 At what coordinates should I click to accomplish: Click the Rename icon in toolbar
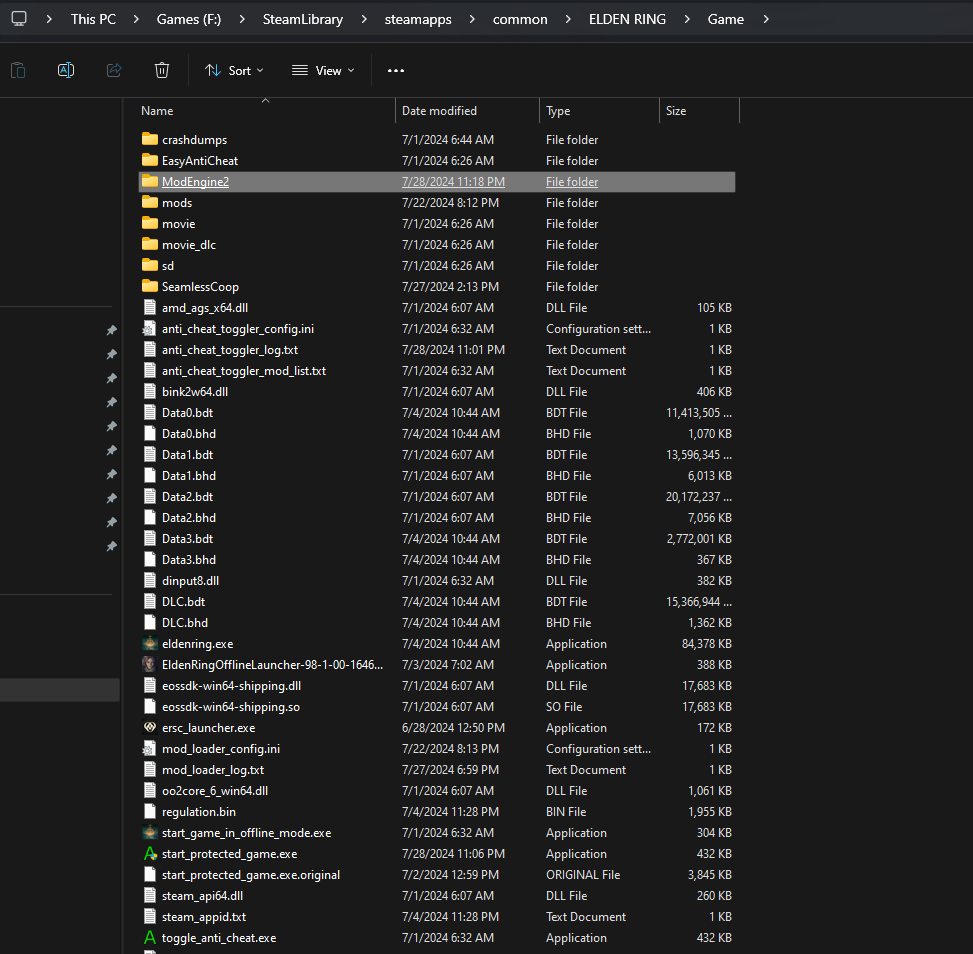[66, 70]
